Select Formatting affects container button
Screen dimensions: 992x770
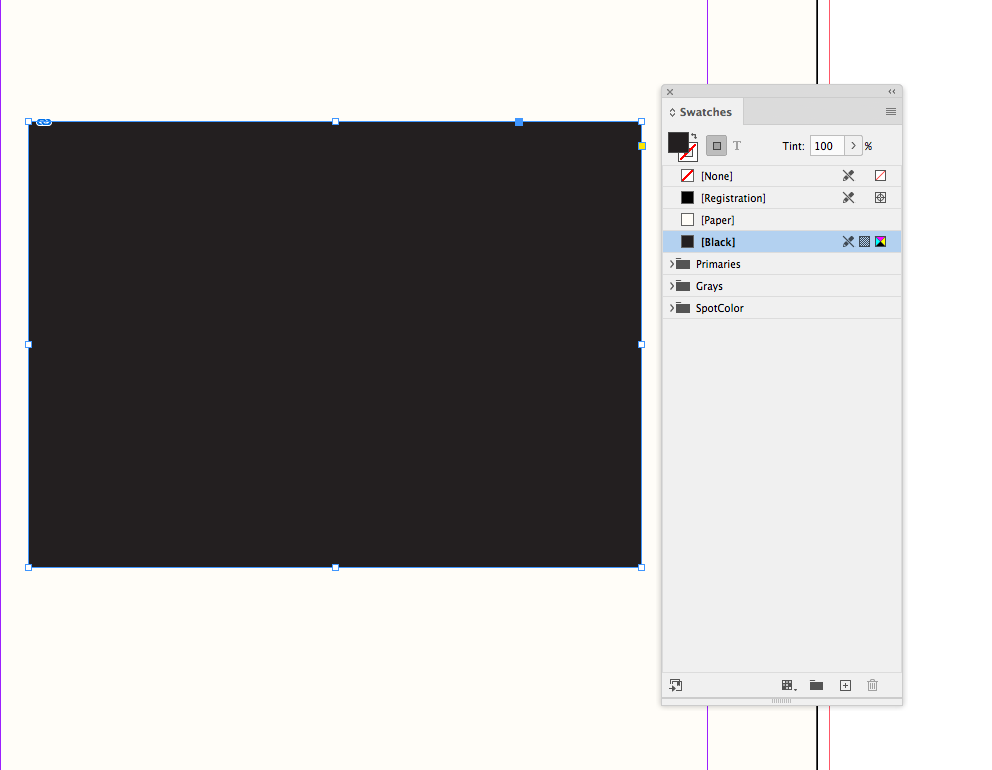[716, 146]
